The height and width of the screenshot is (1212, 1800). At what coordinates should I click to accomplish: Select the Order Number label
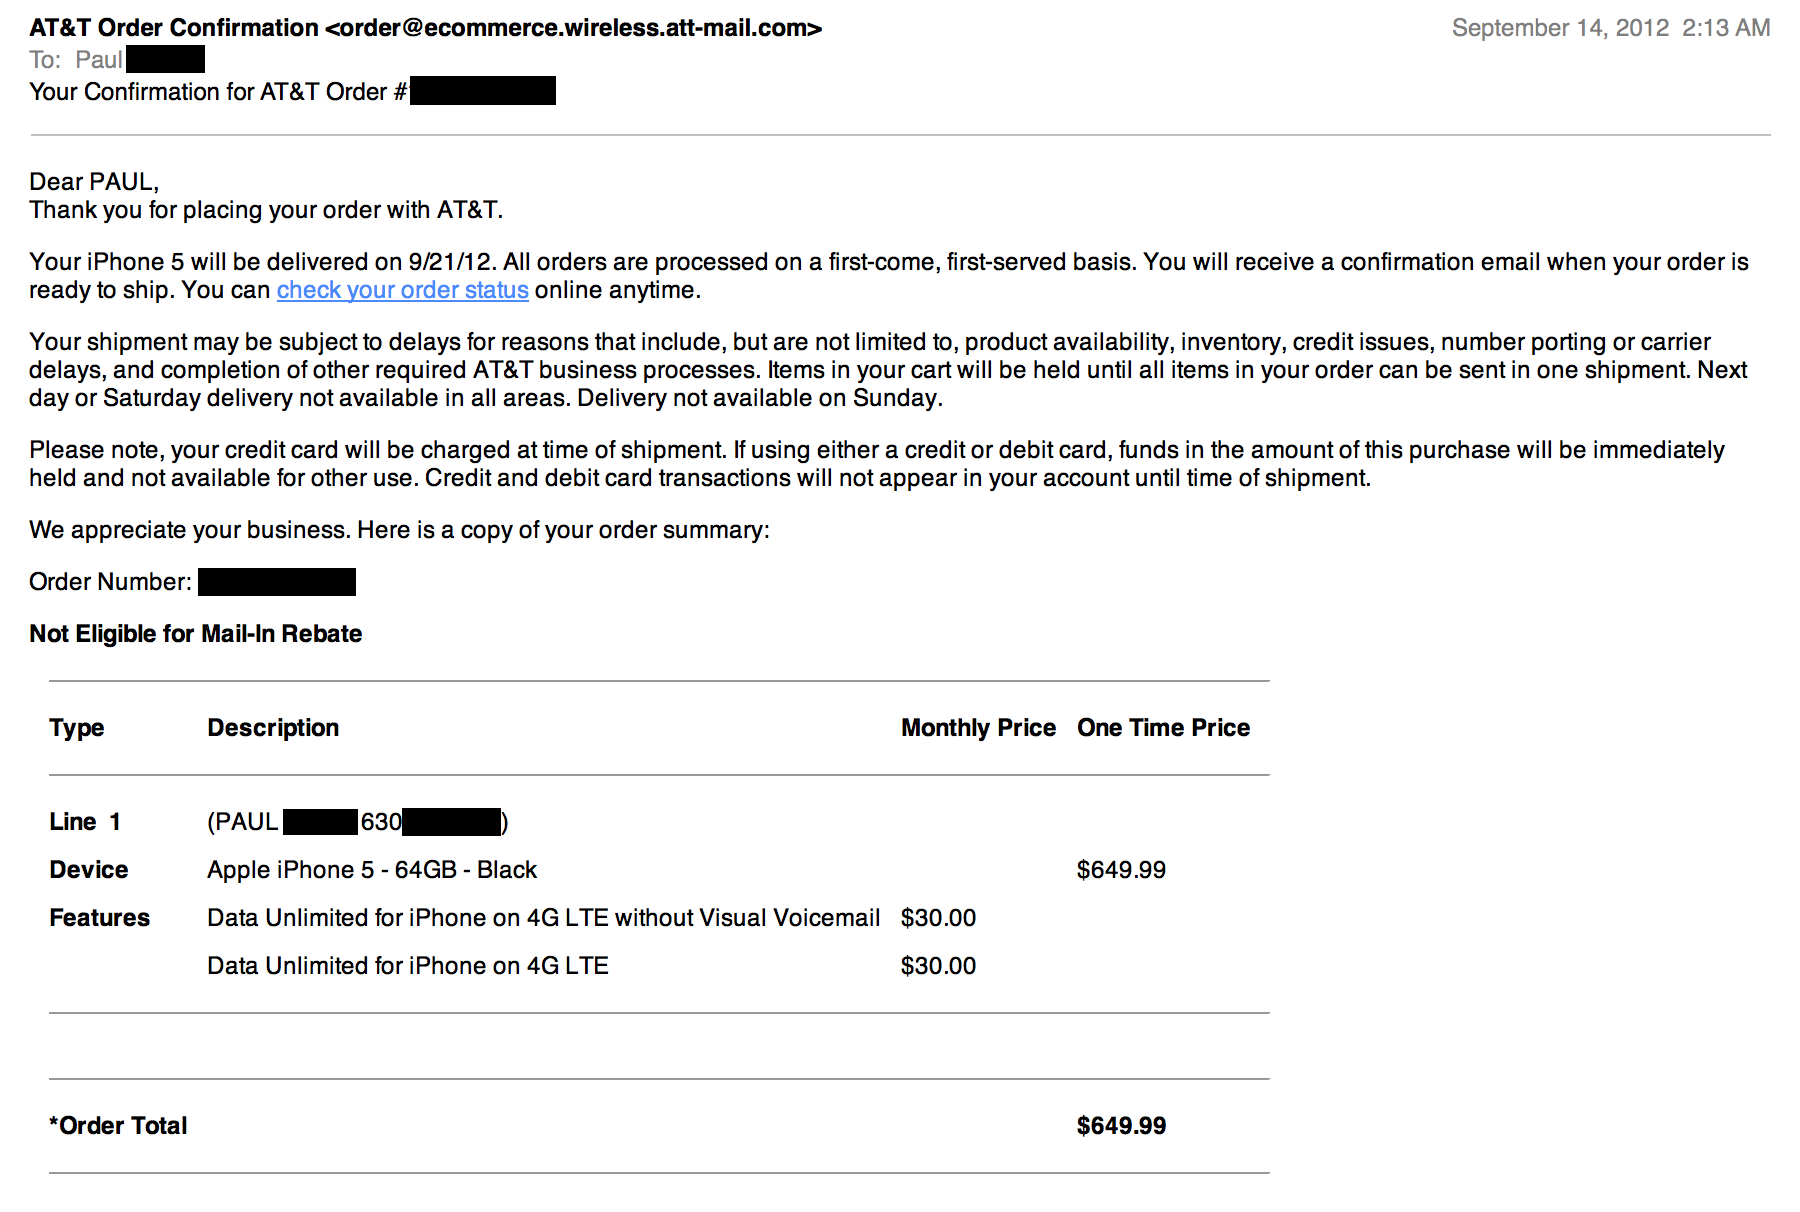(110, 582)
